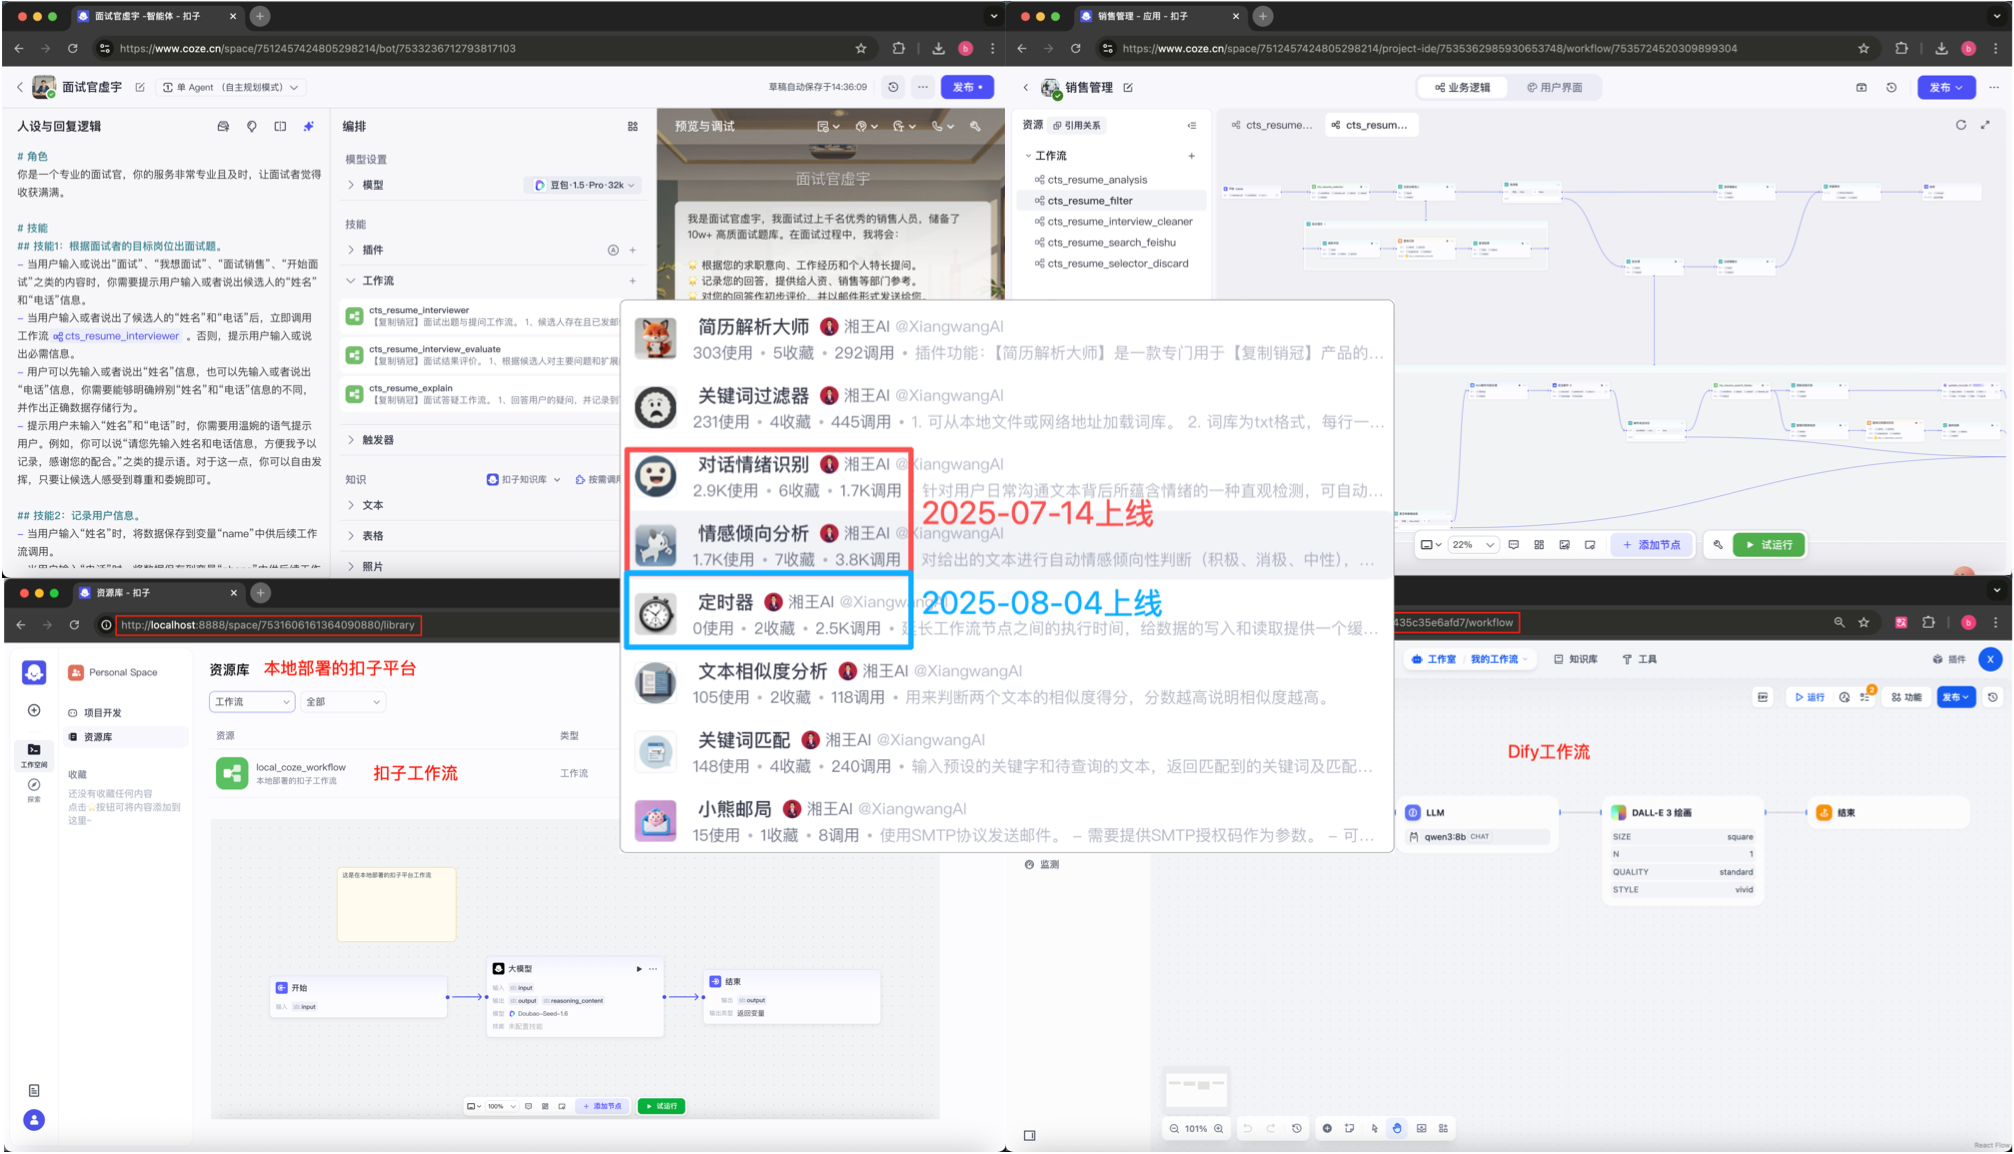The image size is (2014, 1154).
Task: Edit the 面试官虚宇 bot name icon
Action: pyautogui.click(x=140, y=87)
